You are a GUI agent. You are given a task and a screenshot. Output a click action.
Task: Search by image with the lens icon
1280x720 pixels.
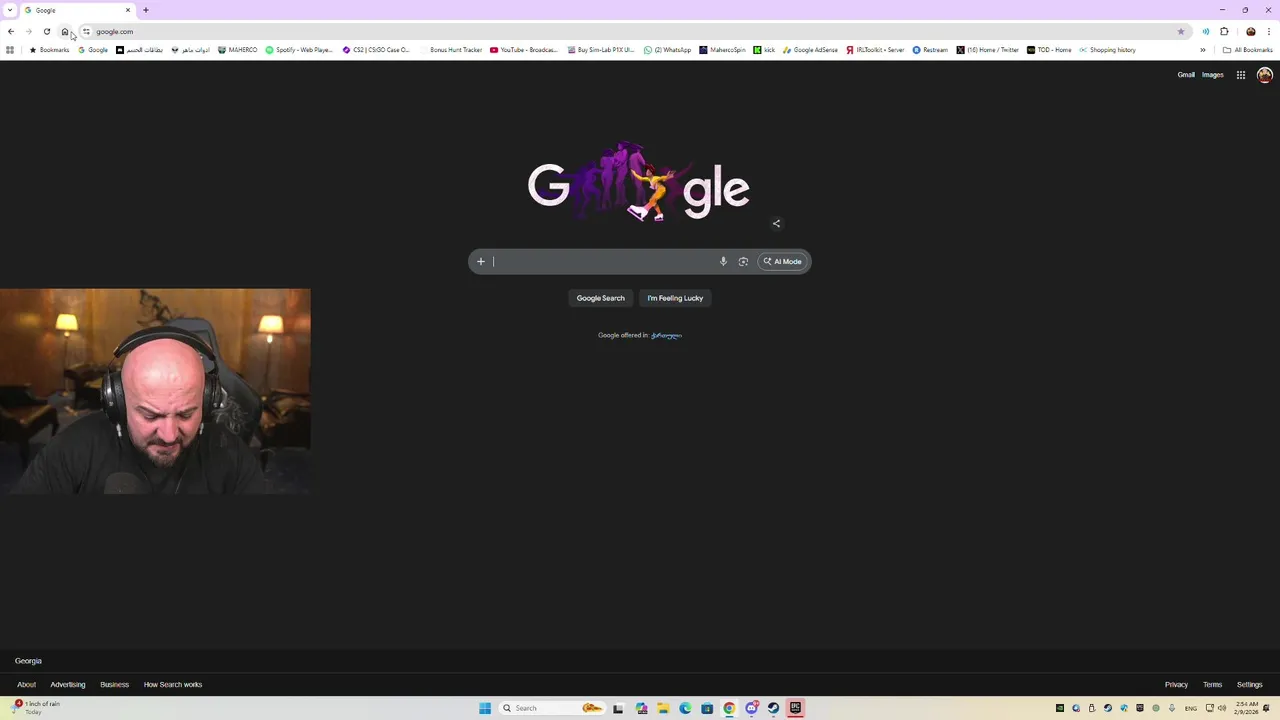click(743, 262)
